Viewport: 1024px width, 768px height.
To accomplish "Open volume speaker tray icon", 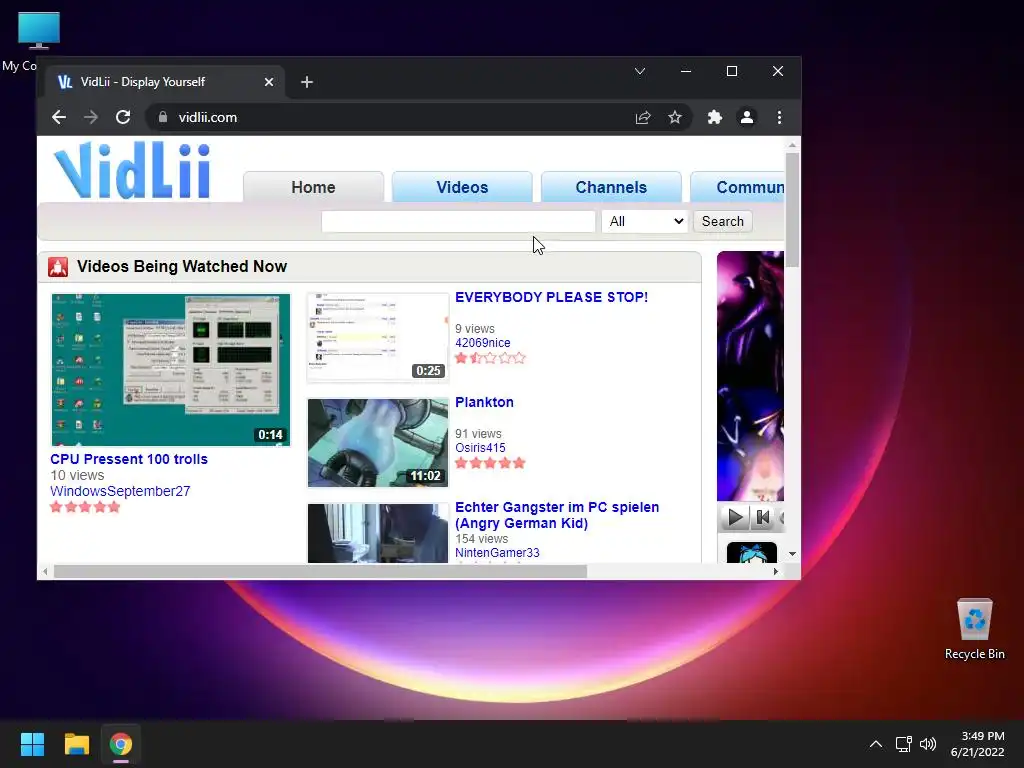I will pyautogui.click(x=927, y=744).
